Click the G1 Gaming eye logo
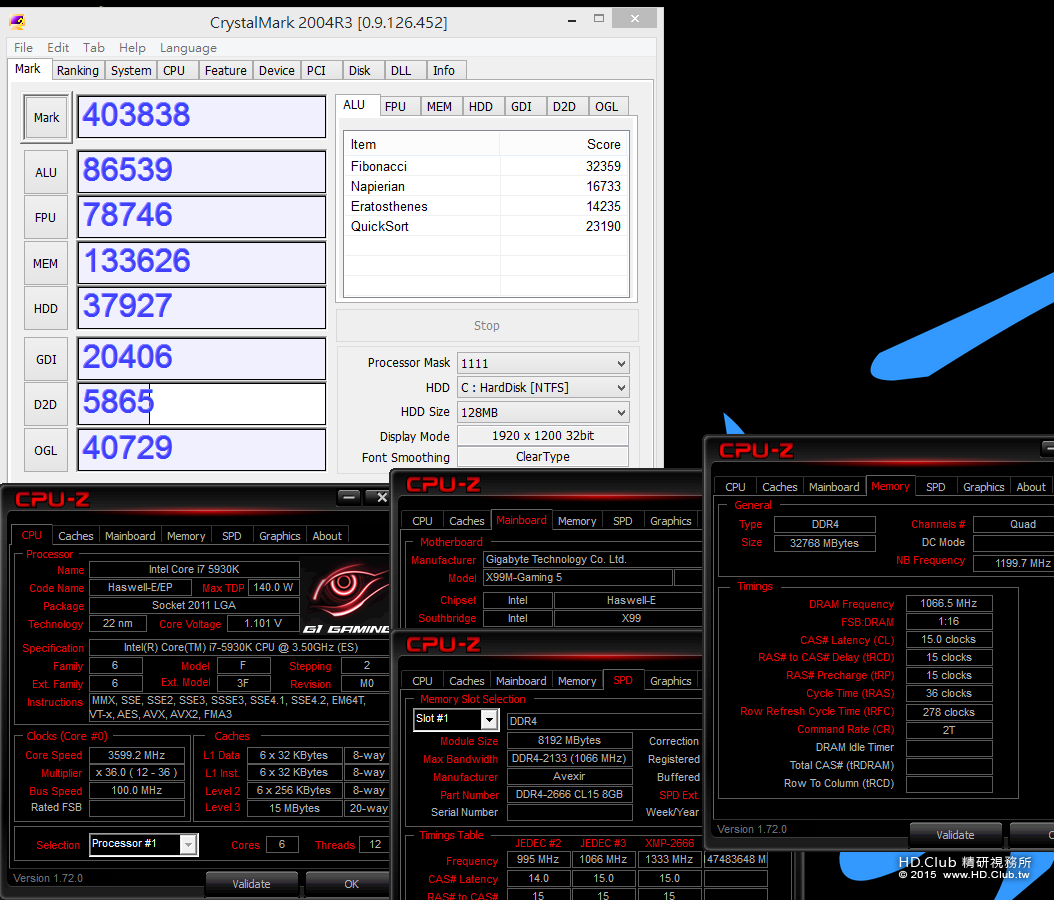Image resolution: width=1054 pixels, height=900 pixels. 345,590
